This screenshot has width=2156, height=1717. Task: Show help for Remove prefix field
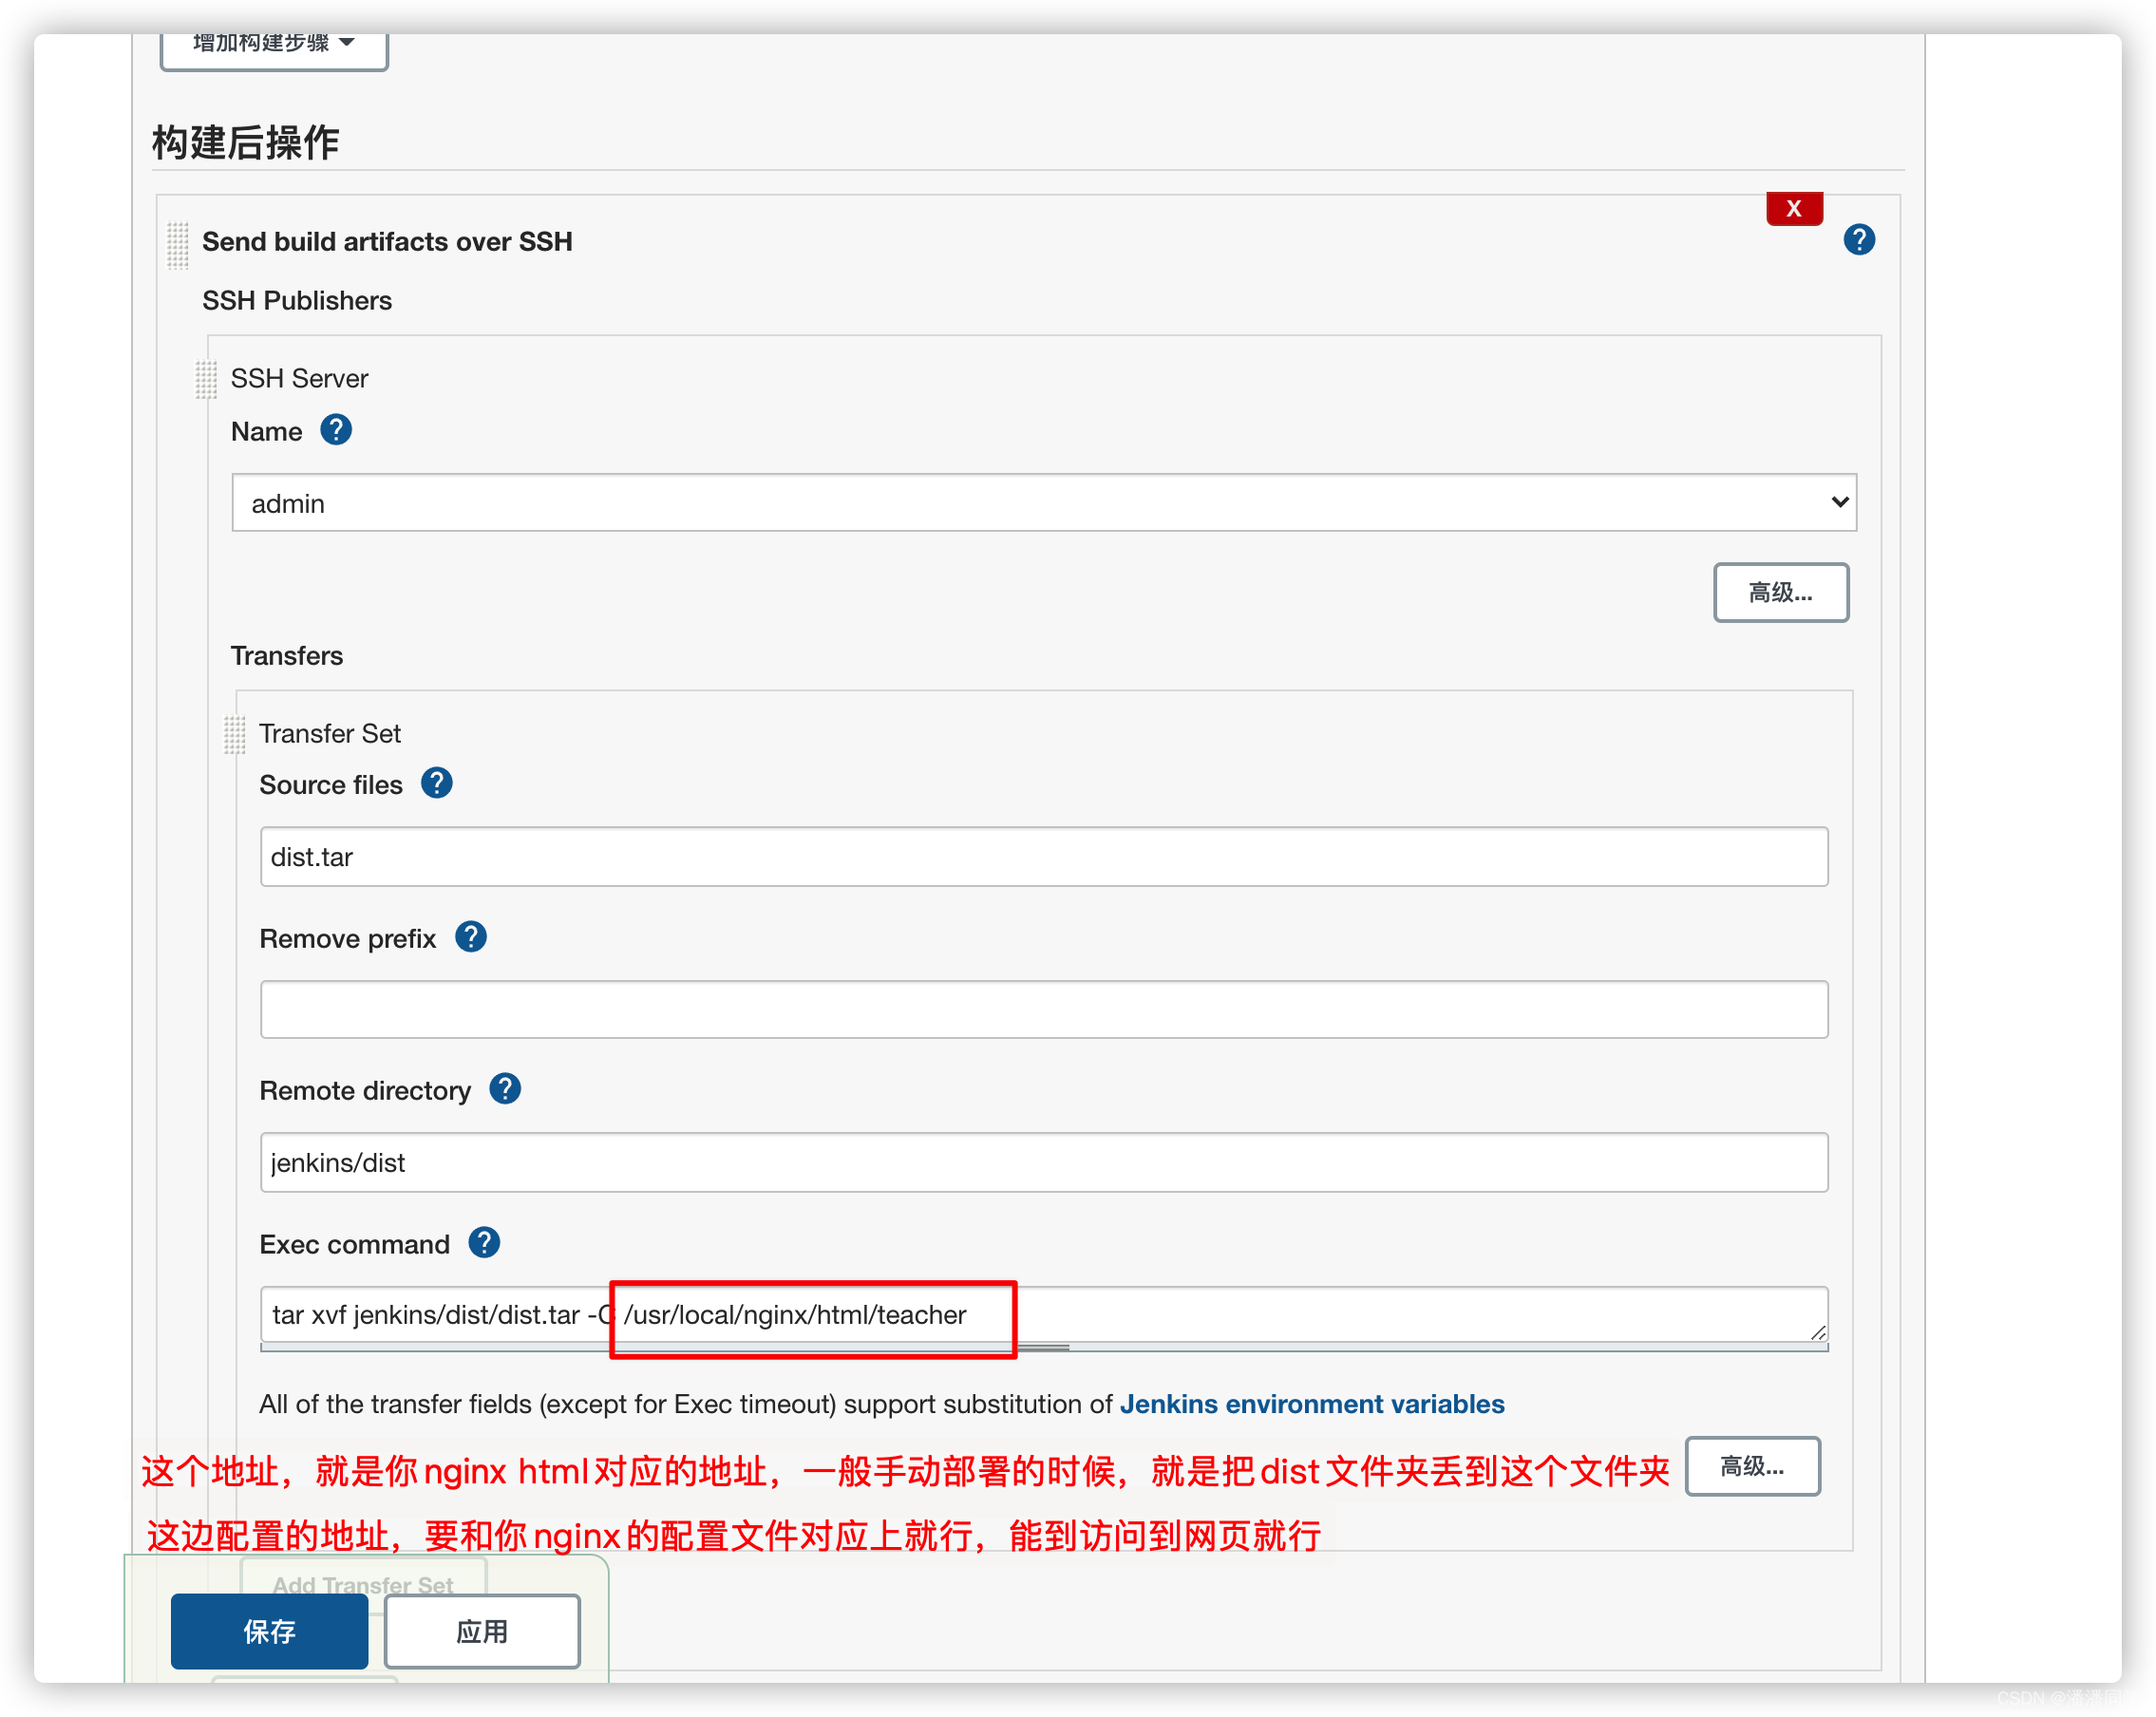[470, 937]
